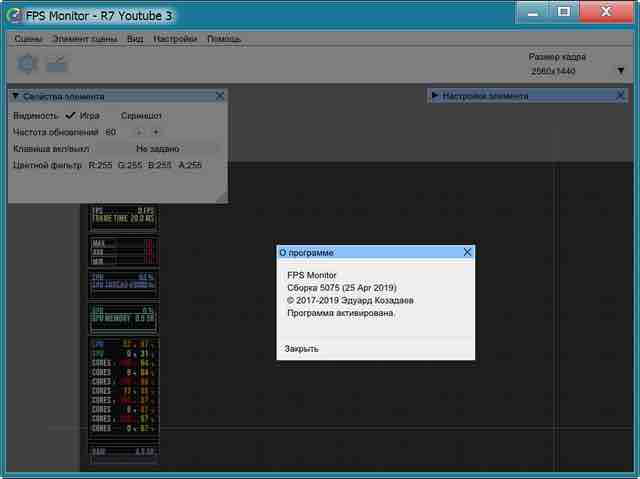This screenshot has height=479, width=640.
Task: Click the FPS Monitor name in About dialog
Action: click(312, 275)
